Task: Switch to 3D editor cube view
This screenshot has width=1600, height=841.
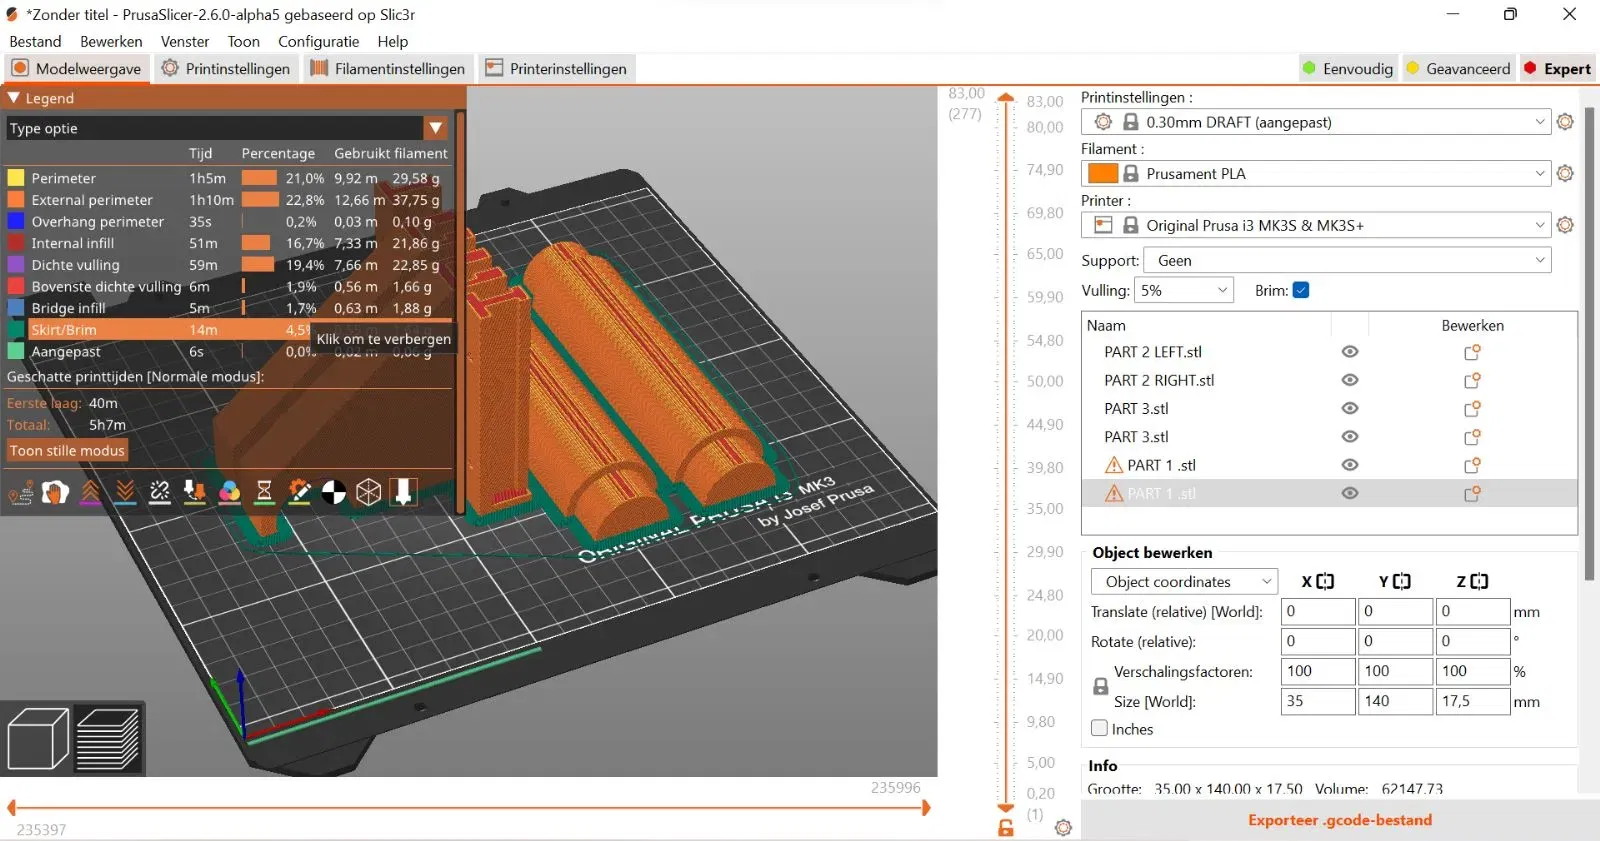Action: pos(38,739)
